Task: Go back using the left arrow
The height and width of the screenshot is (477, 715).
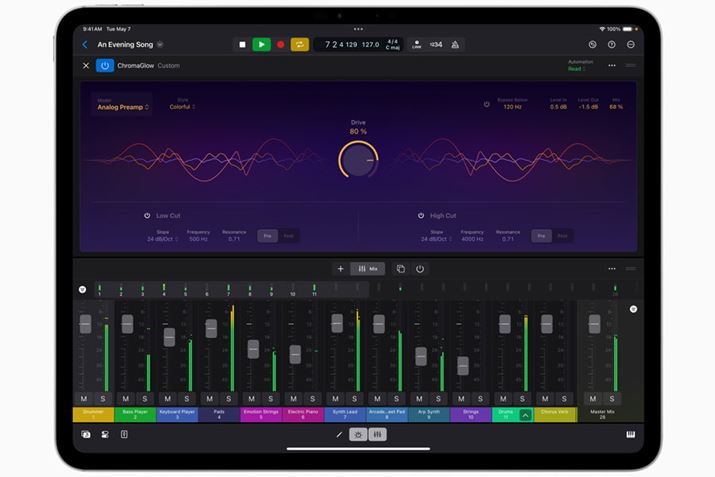Action: coord(85,45)
